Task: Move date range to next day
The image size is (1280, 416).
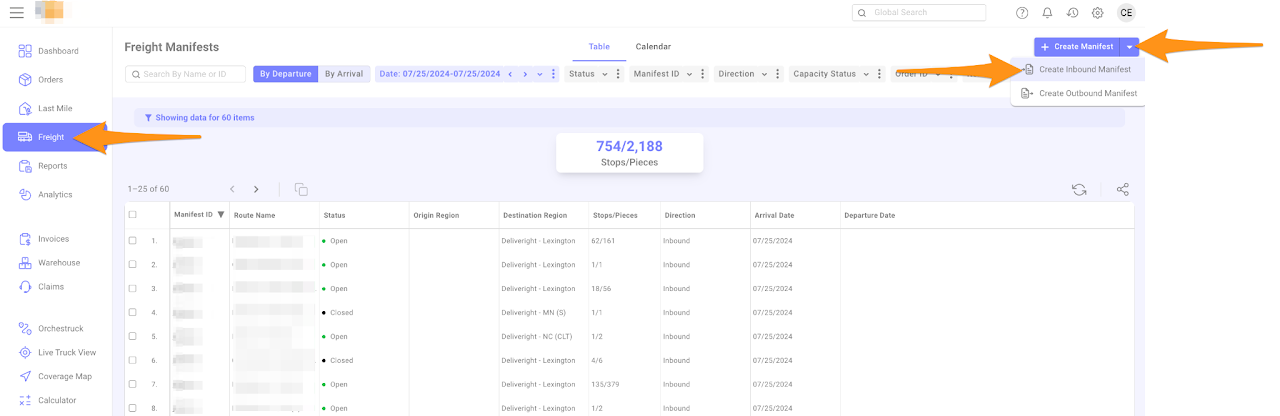Action: click(x=525, y=74)
